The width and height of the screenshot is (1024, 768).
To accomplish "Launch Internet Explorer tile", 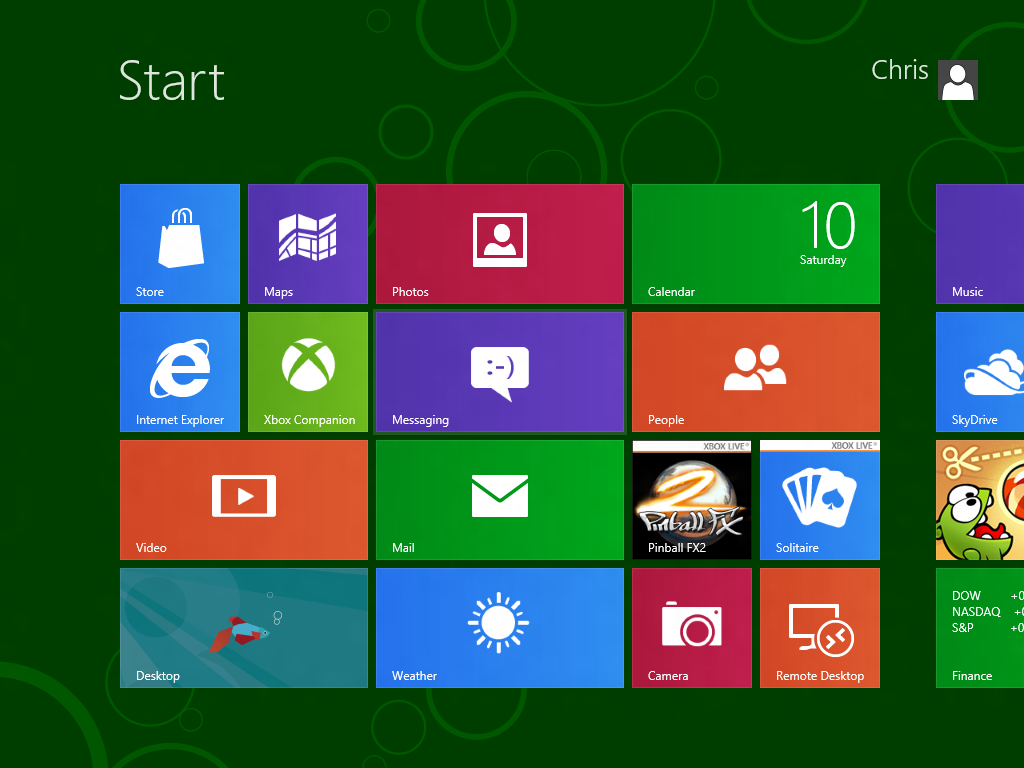I will [180, 371].
